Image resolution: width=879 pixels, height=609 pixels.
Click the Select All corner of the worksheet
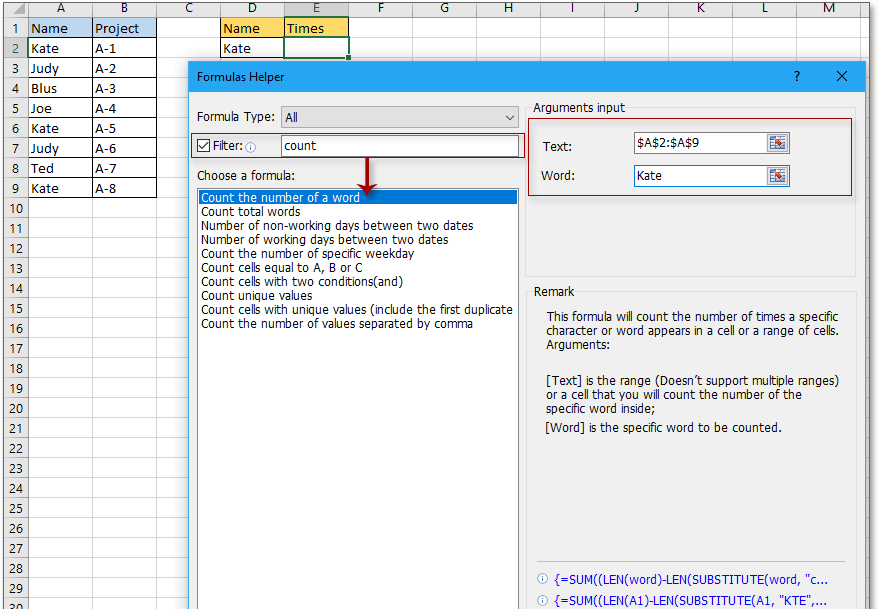tap(15, 9)
